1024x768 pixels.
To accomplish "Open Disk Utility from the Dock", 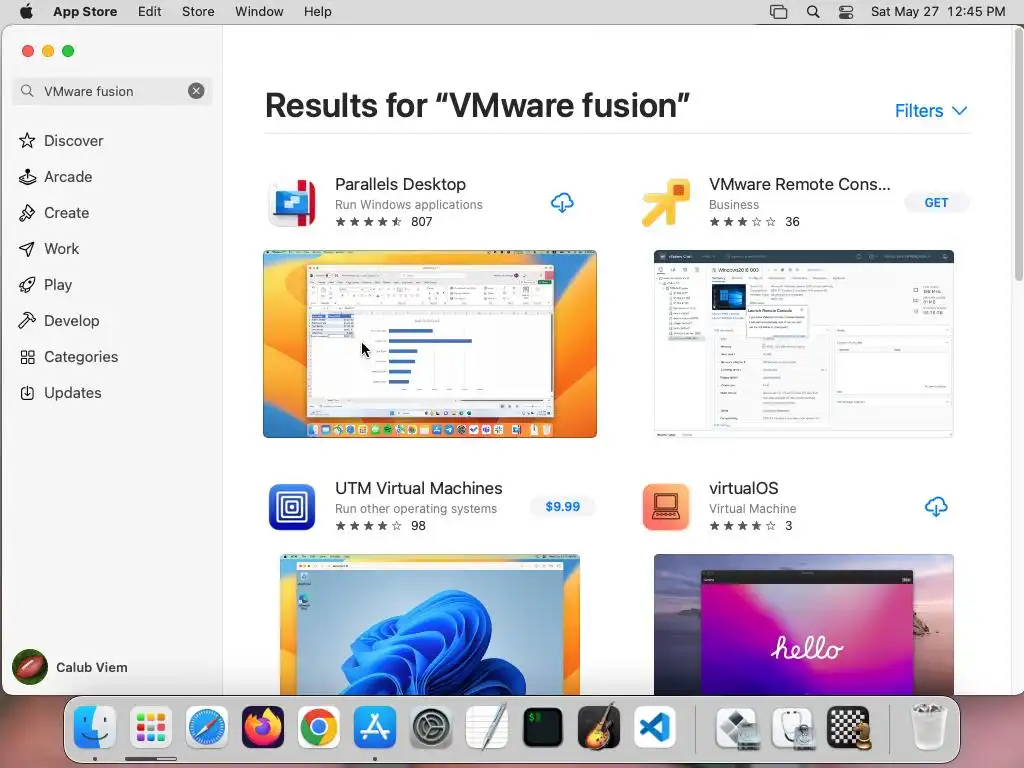I will click(x=793, y=727).
